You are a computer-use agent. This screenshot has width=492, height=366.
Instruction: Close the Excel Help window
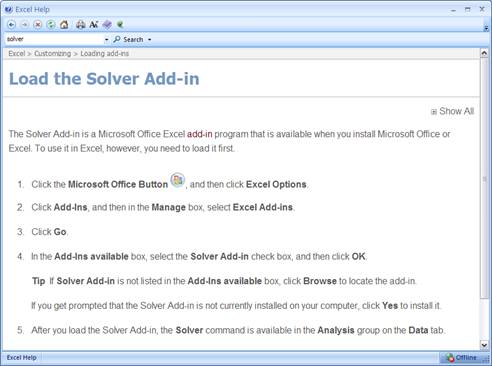tap(482, 9)
